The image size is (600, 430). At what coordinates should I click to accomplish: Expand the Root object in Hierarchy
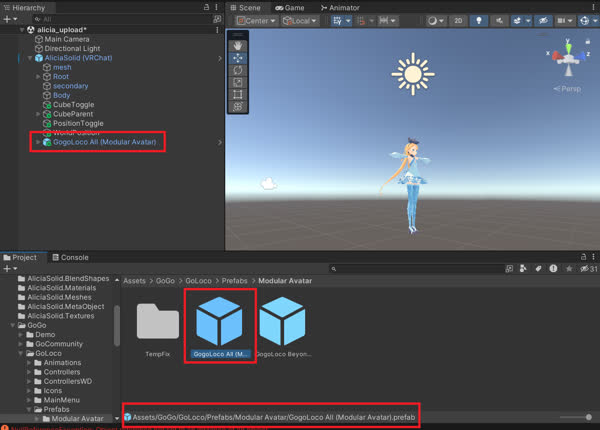38,76
